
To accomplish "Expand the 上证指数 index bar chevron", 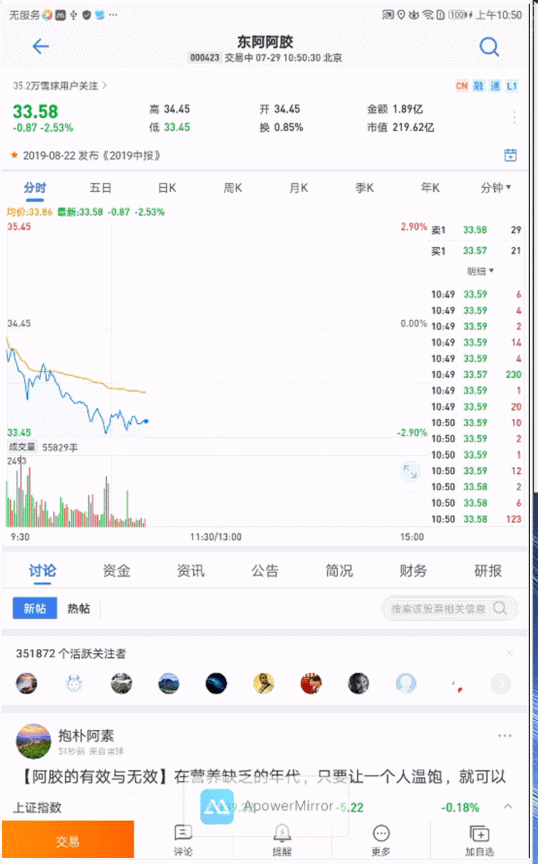I will pyautogui.click(x=508, y=807).
